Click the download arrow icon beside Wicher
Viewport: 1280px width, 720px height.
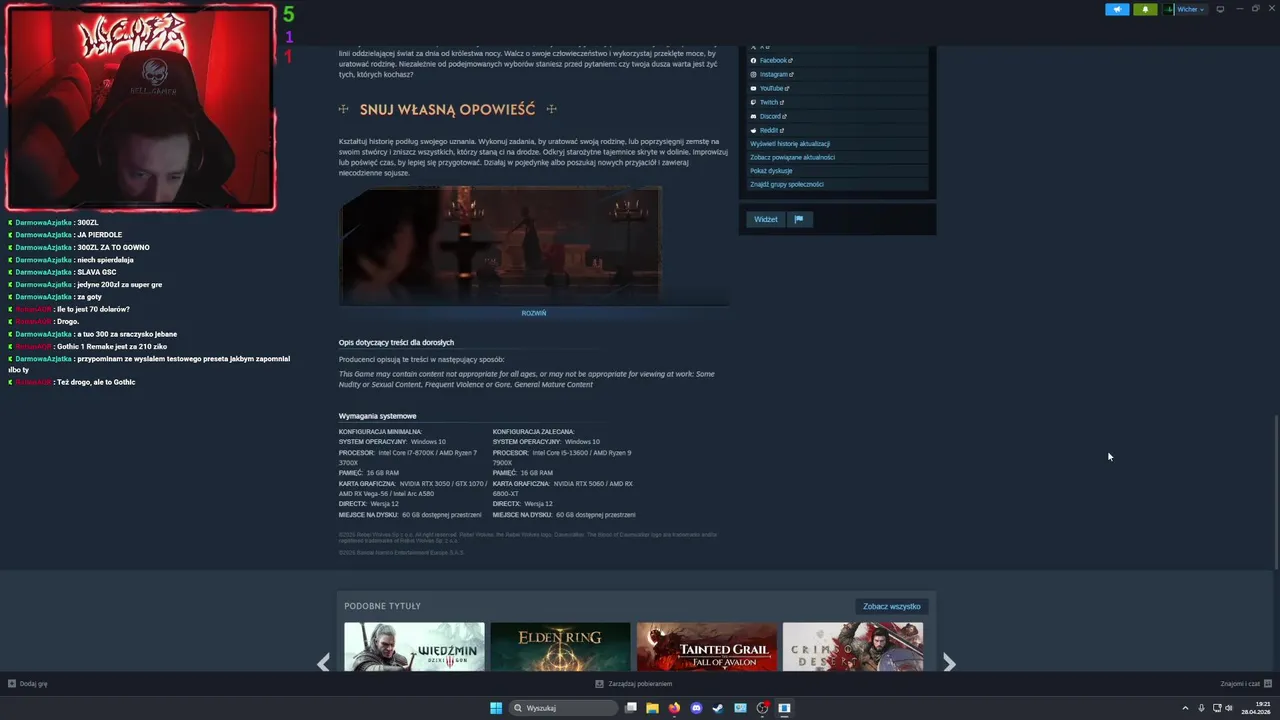click(1168, 9)
